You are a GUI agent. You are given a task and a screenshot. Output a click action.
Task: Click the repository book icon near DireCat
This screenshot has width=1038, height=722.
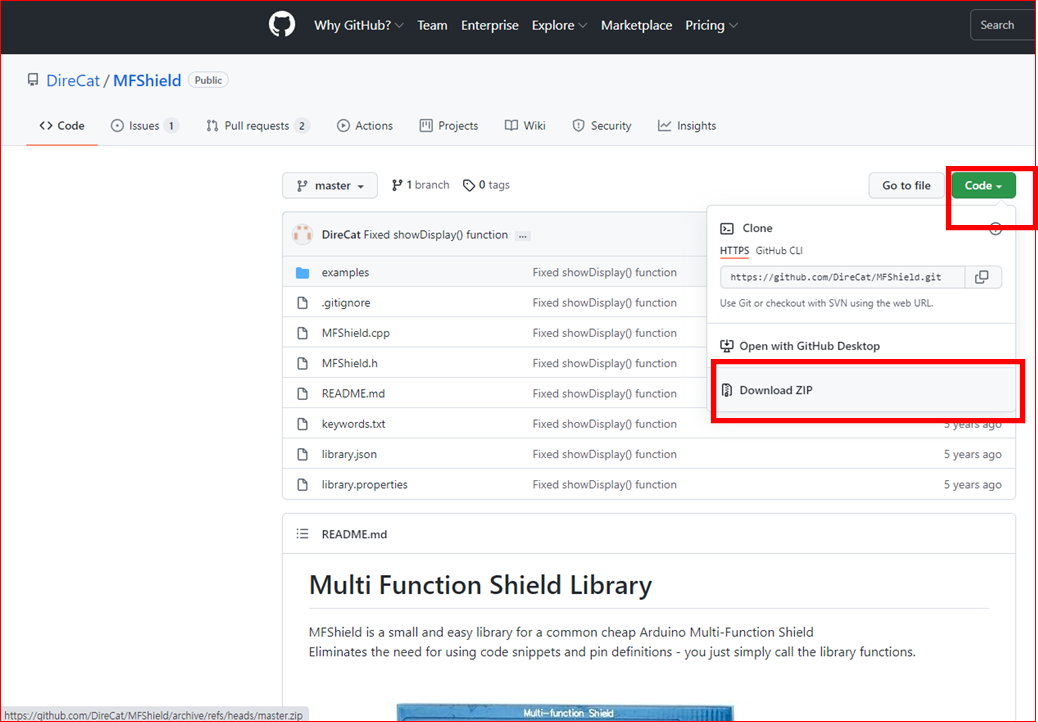[x=33, y=80]
